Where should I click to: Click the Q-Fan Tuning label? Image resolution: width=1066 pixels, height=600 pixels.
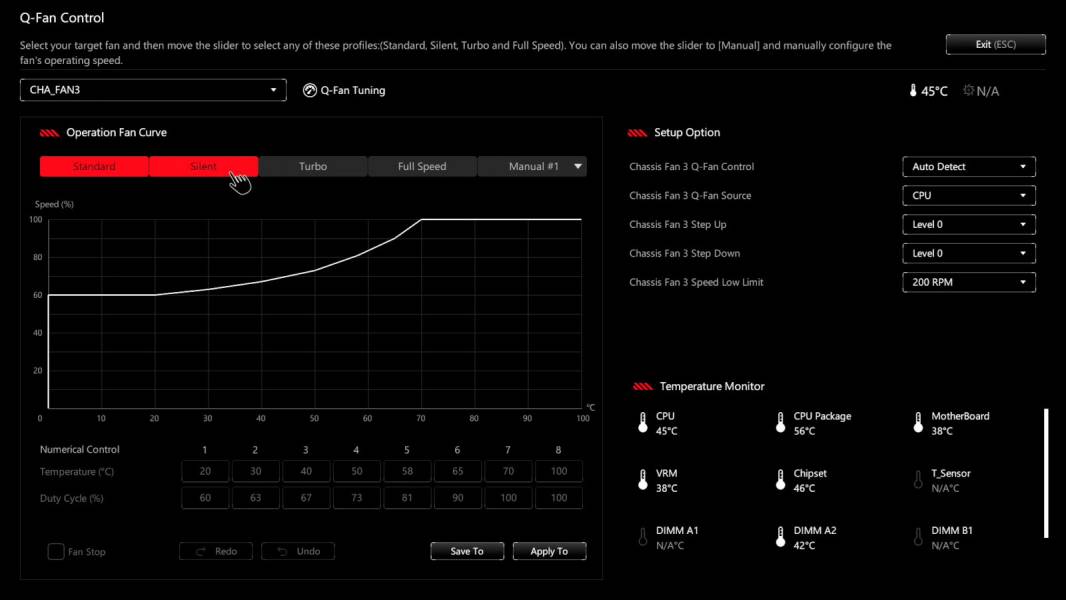[x=353, y=90]
